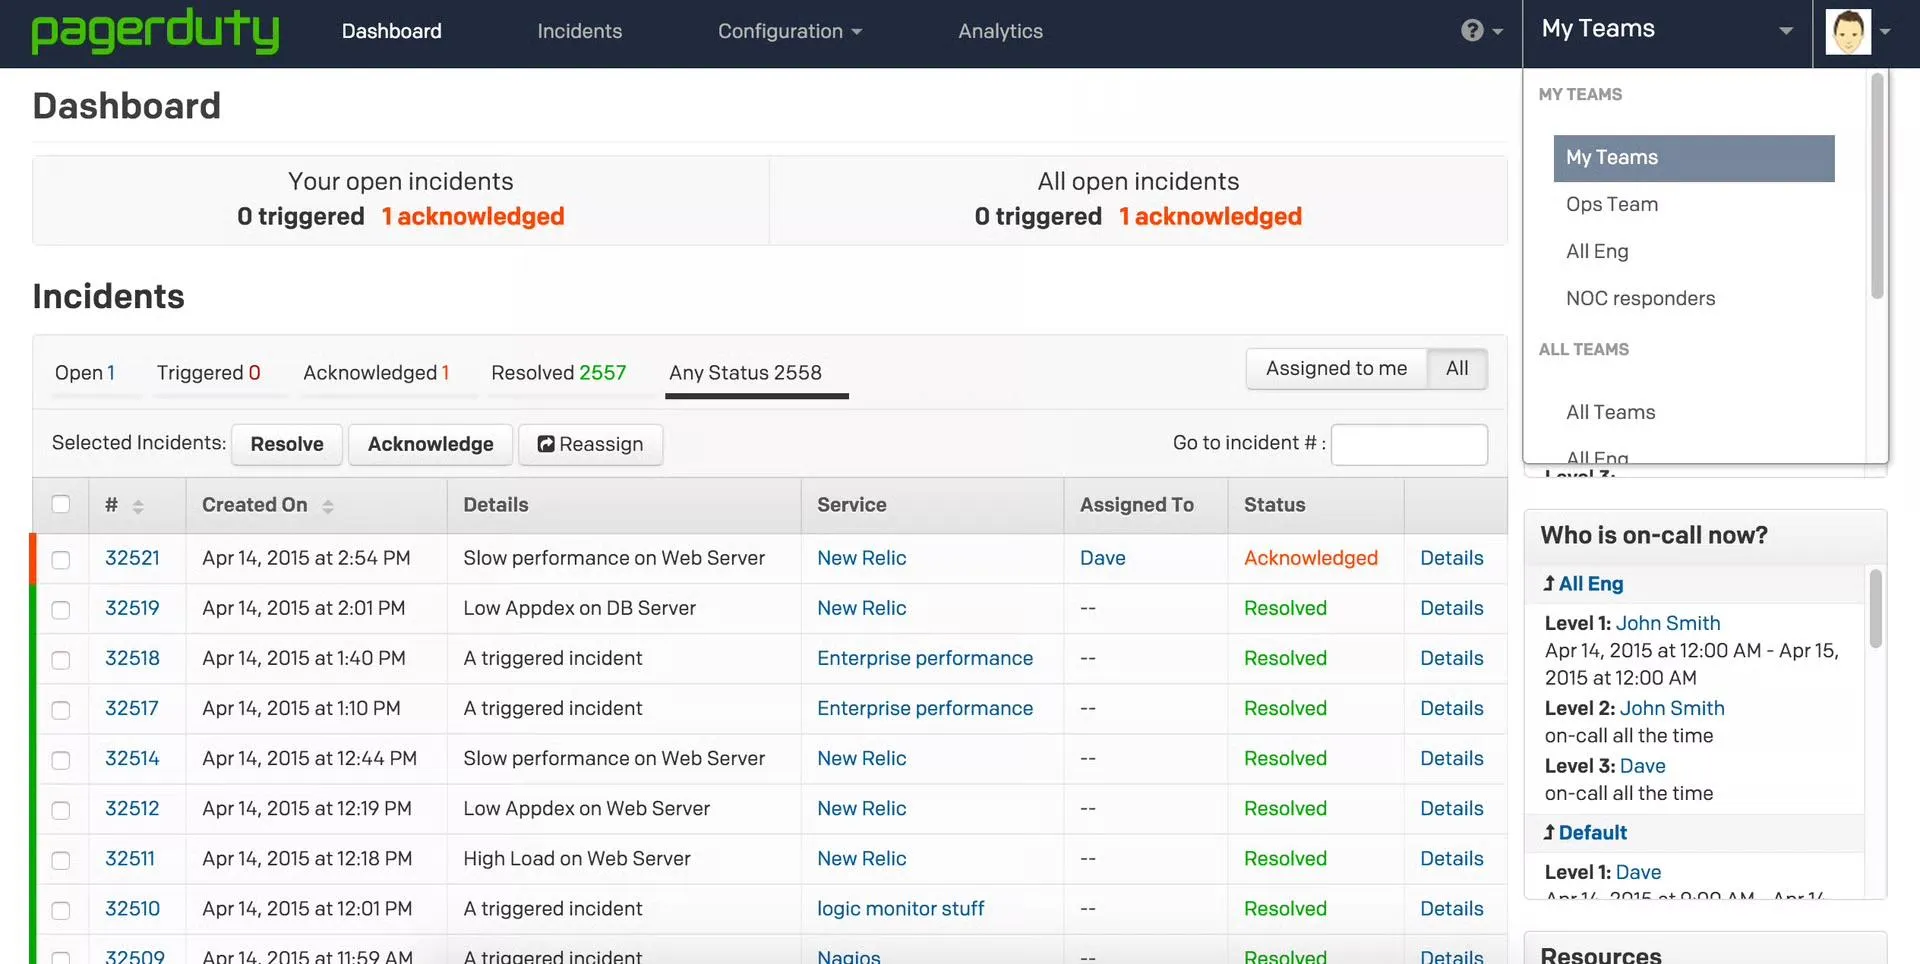Sort by incident number column arrows
1920x964 pixels.
click(138, 506)
